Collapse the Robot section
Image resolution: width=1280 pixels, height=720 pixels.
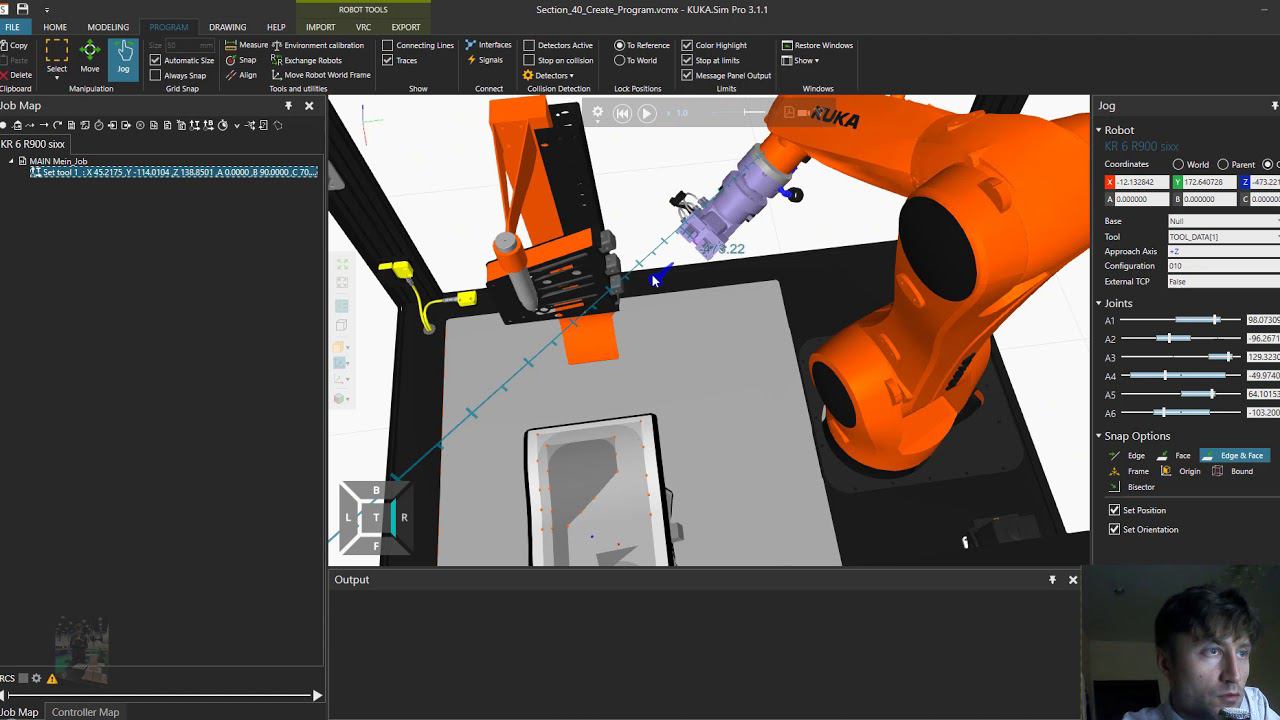1098,130
